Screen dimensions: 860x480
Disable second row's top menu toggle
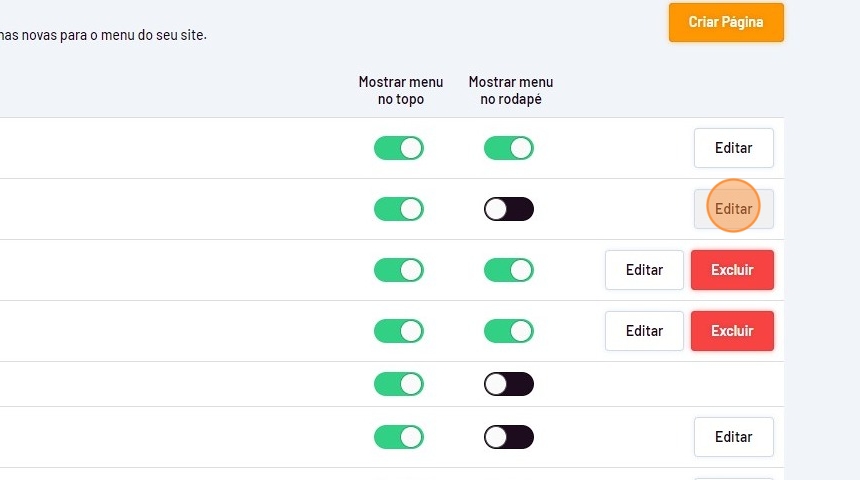coord(399,209)
